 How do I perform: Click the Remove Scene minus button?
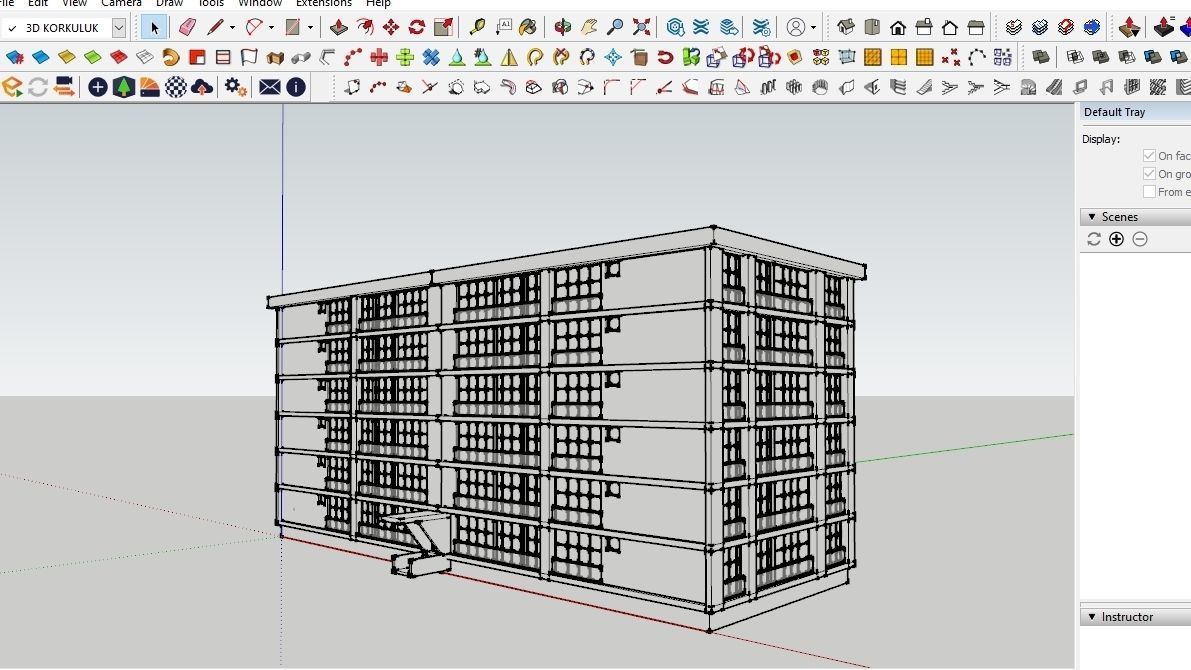click(1140, 239)
